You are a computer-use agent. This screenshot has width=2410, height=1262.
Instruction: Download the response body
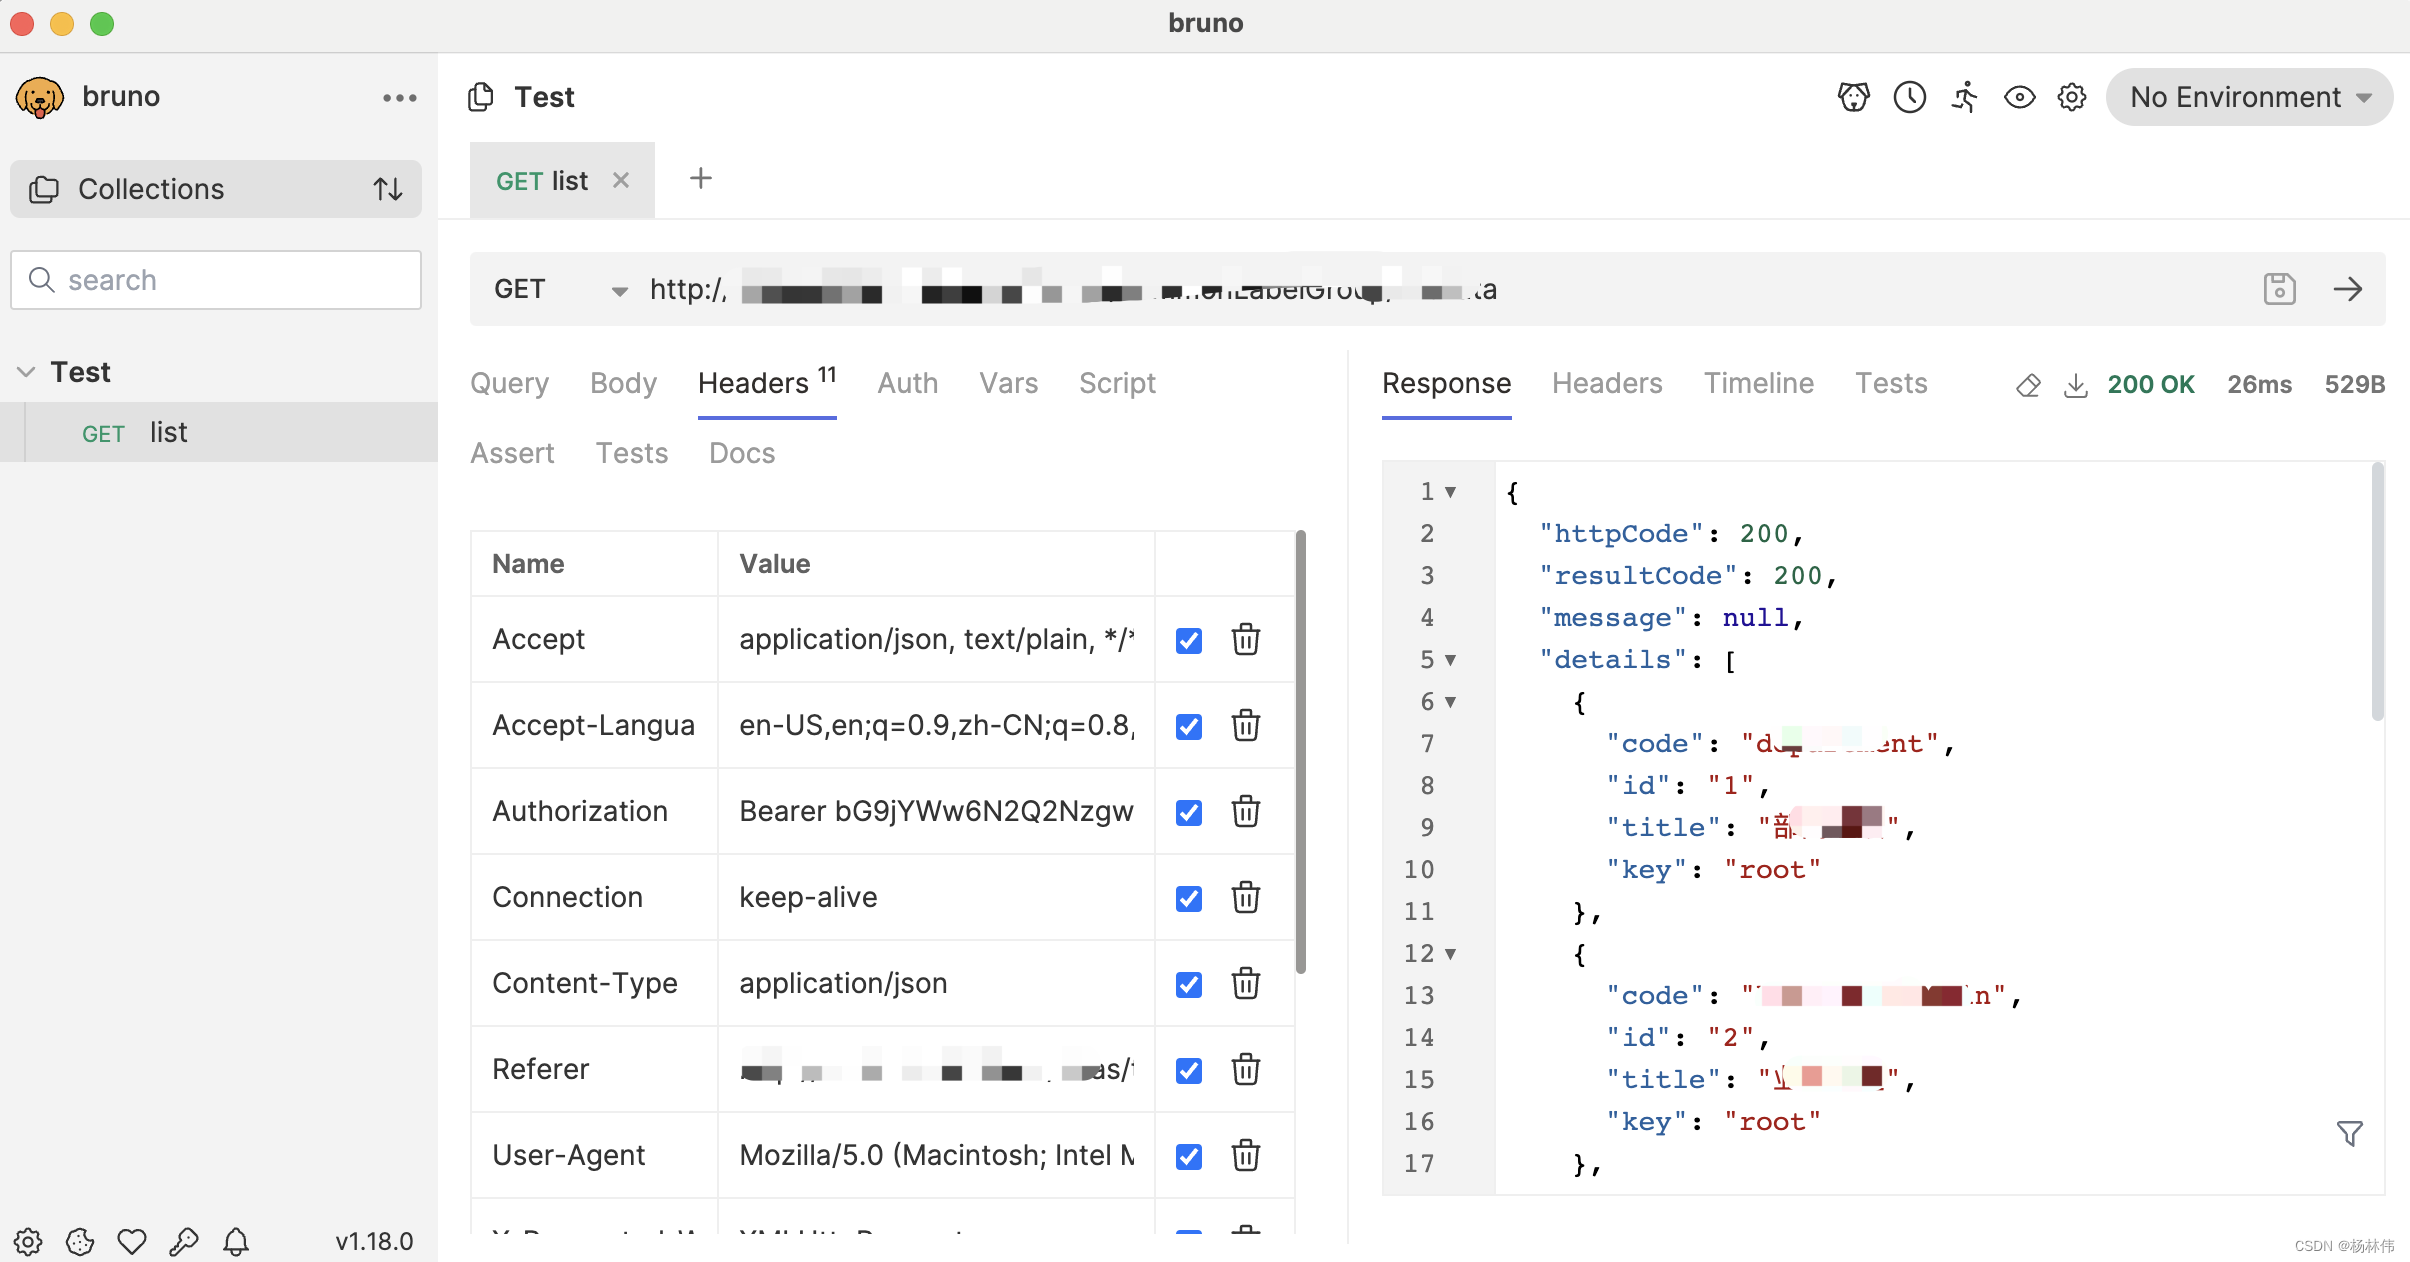(2077, 385)
